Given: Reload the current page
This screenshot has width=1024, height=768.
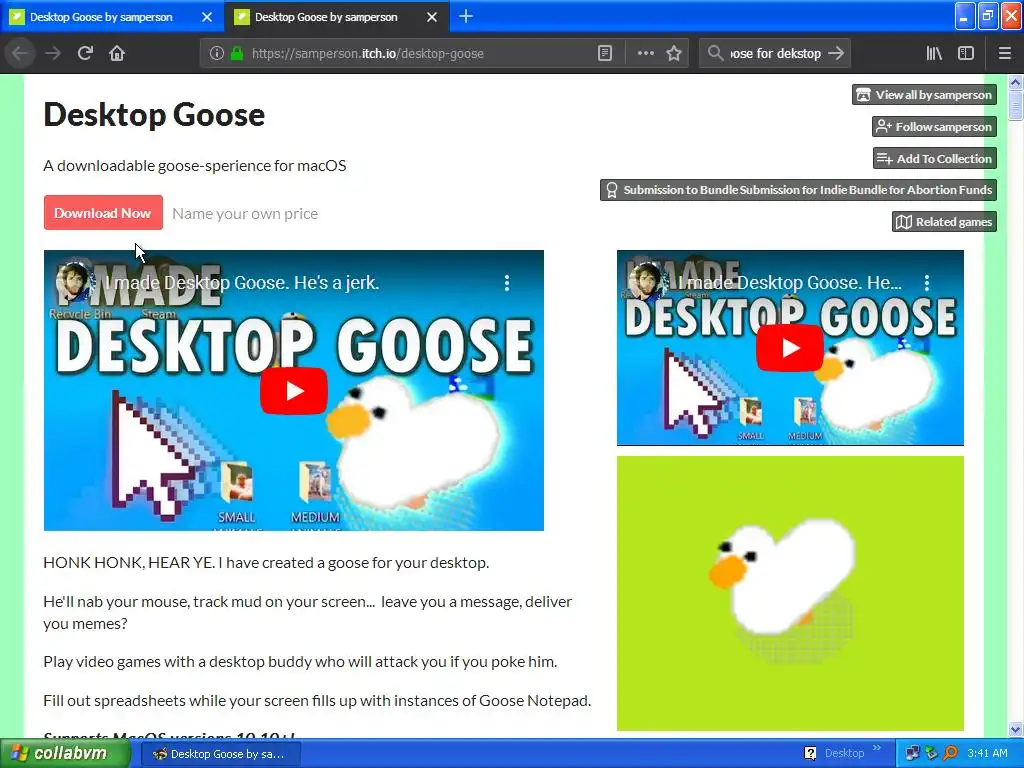Looking at the screenshot, I should 85,54.
